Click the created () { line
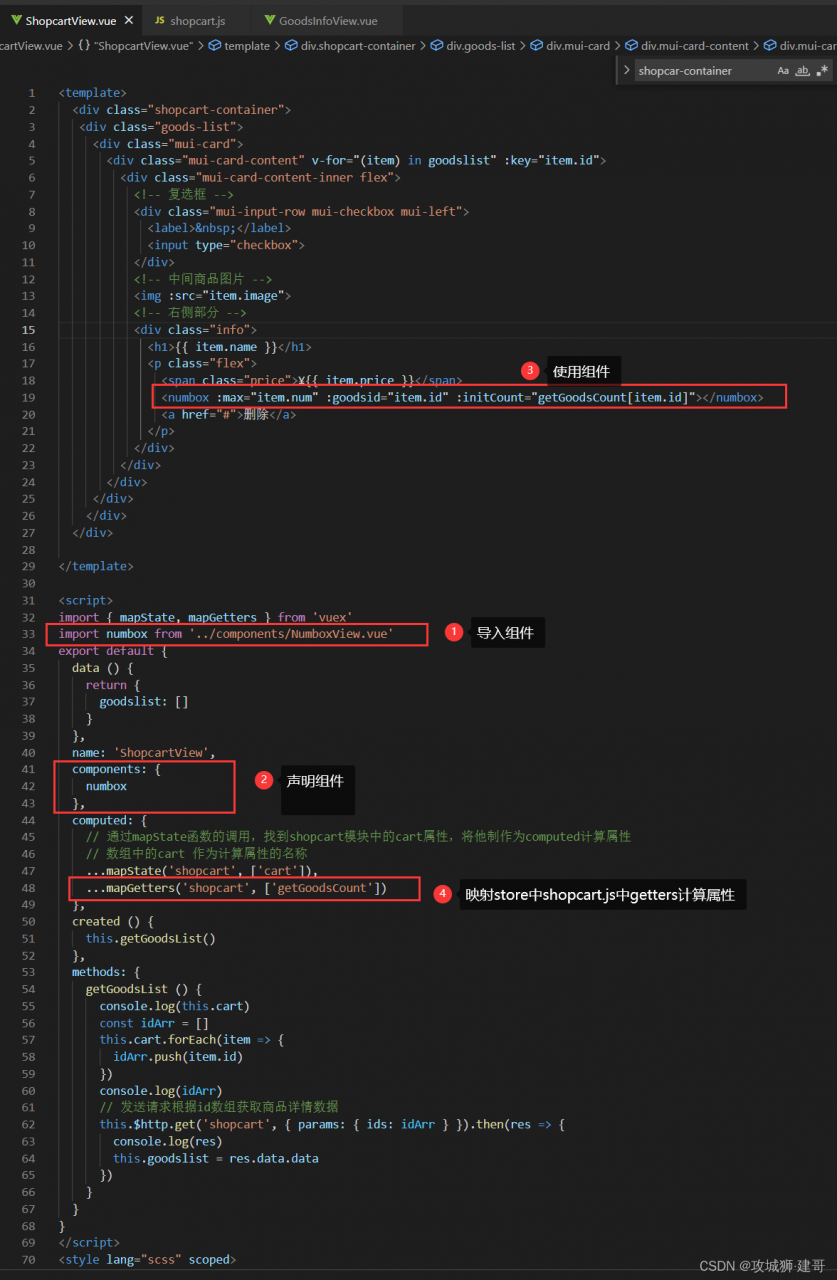 coord(112,922)
